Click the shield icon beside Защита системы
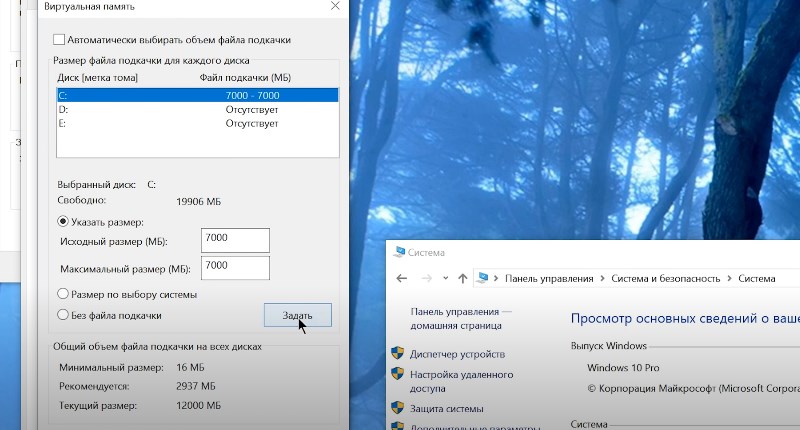The height and width of the screenshot is (430, 800). point(397,408)
